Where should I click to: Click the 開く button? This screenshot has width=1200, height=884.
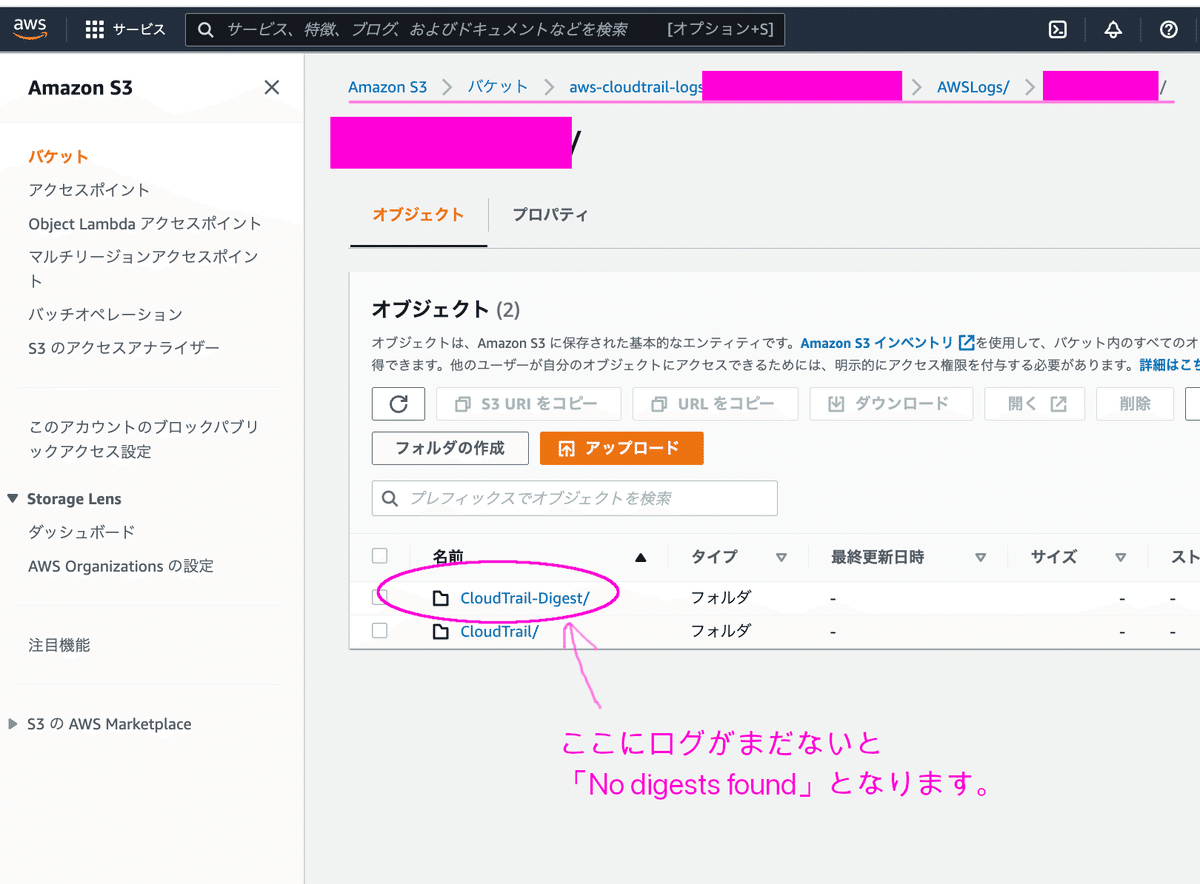[x=1035, y=404]
